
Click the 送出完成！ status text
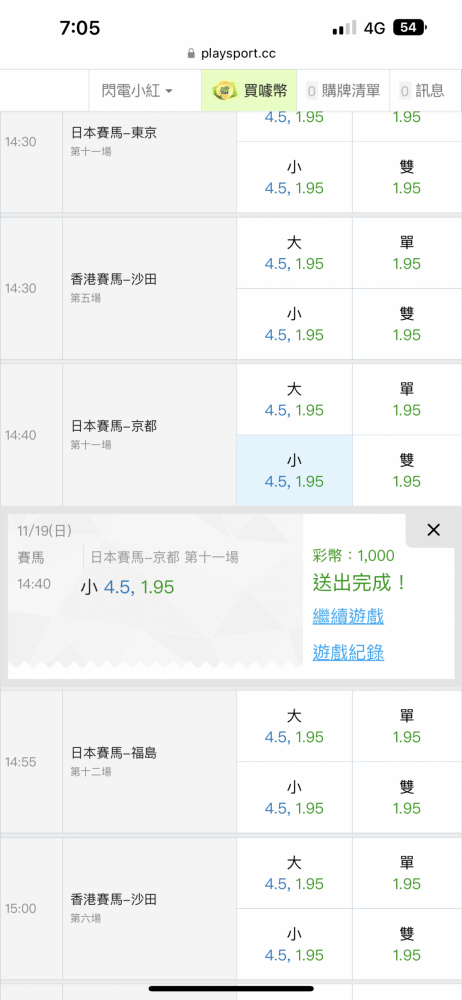360,583
